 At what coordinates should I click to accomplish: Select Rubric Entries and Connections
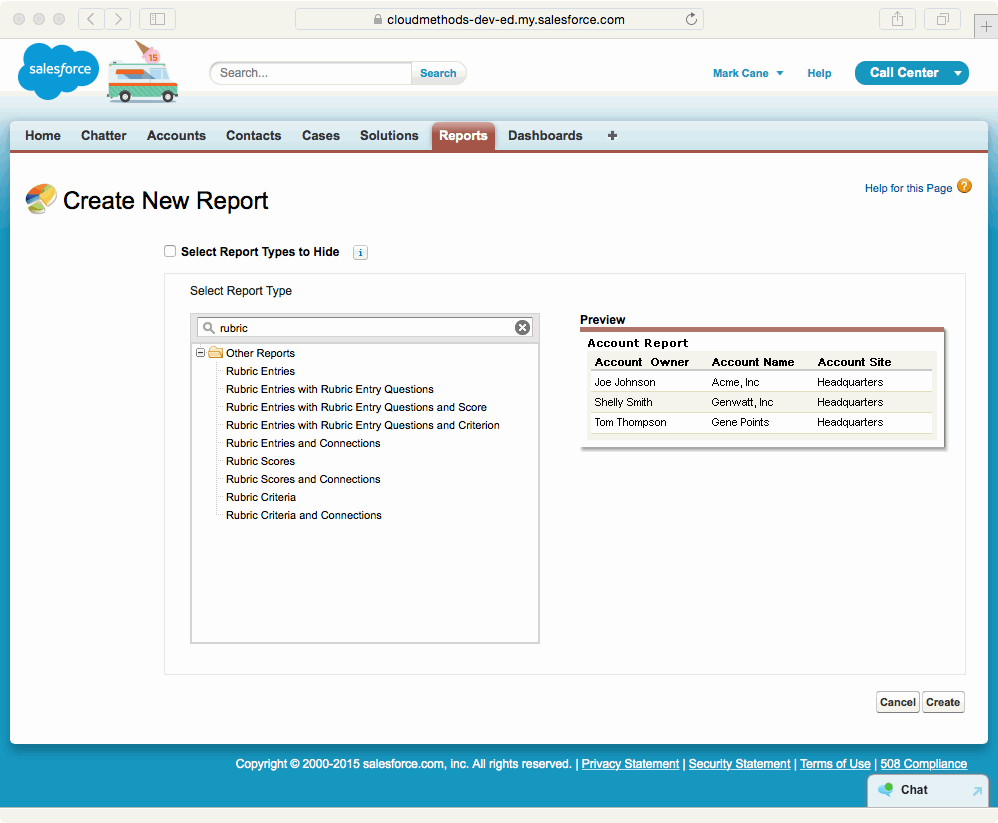(x=303, y=443)
